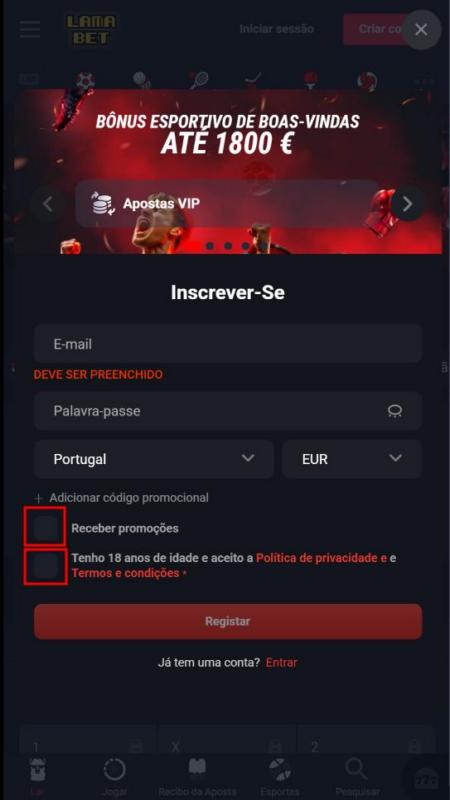Expand the Portugal country dropdown
This screenshot has width=450, height=800.
pos(154,459)
